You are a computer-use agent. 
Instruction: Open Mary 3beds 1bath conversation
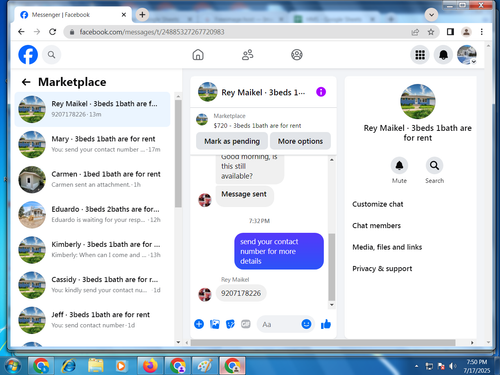[92, 144]
